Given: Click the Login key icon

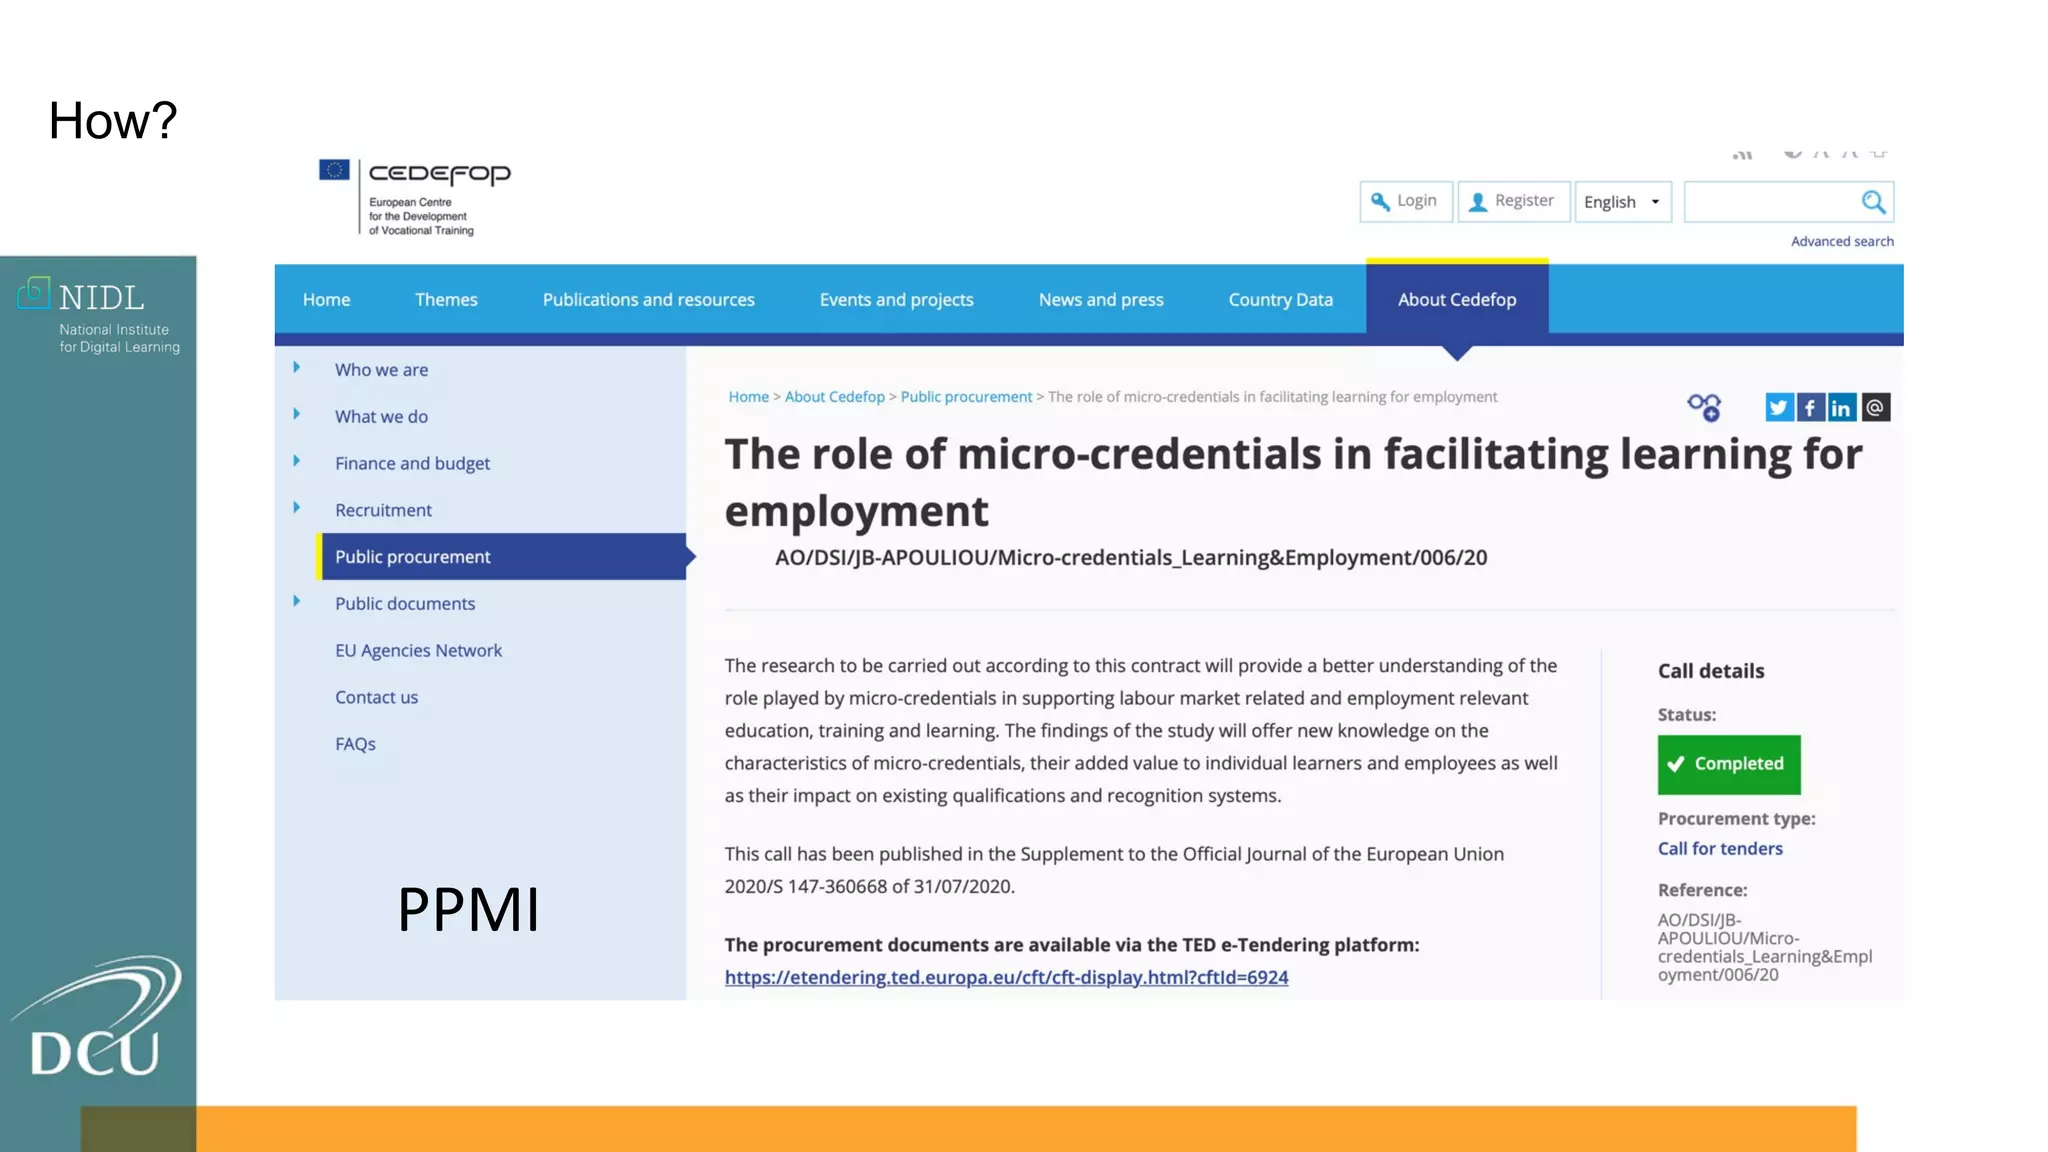Looking at the screenshot, I should (x=1380, y=202).
